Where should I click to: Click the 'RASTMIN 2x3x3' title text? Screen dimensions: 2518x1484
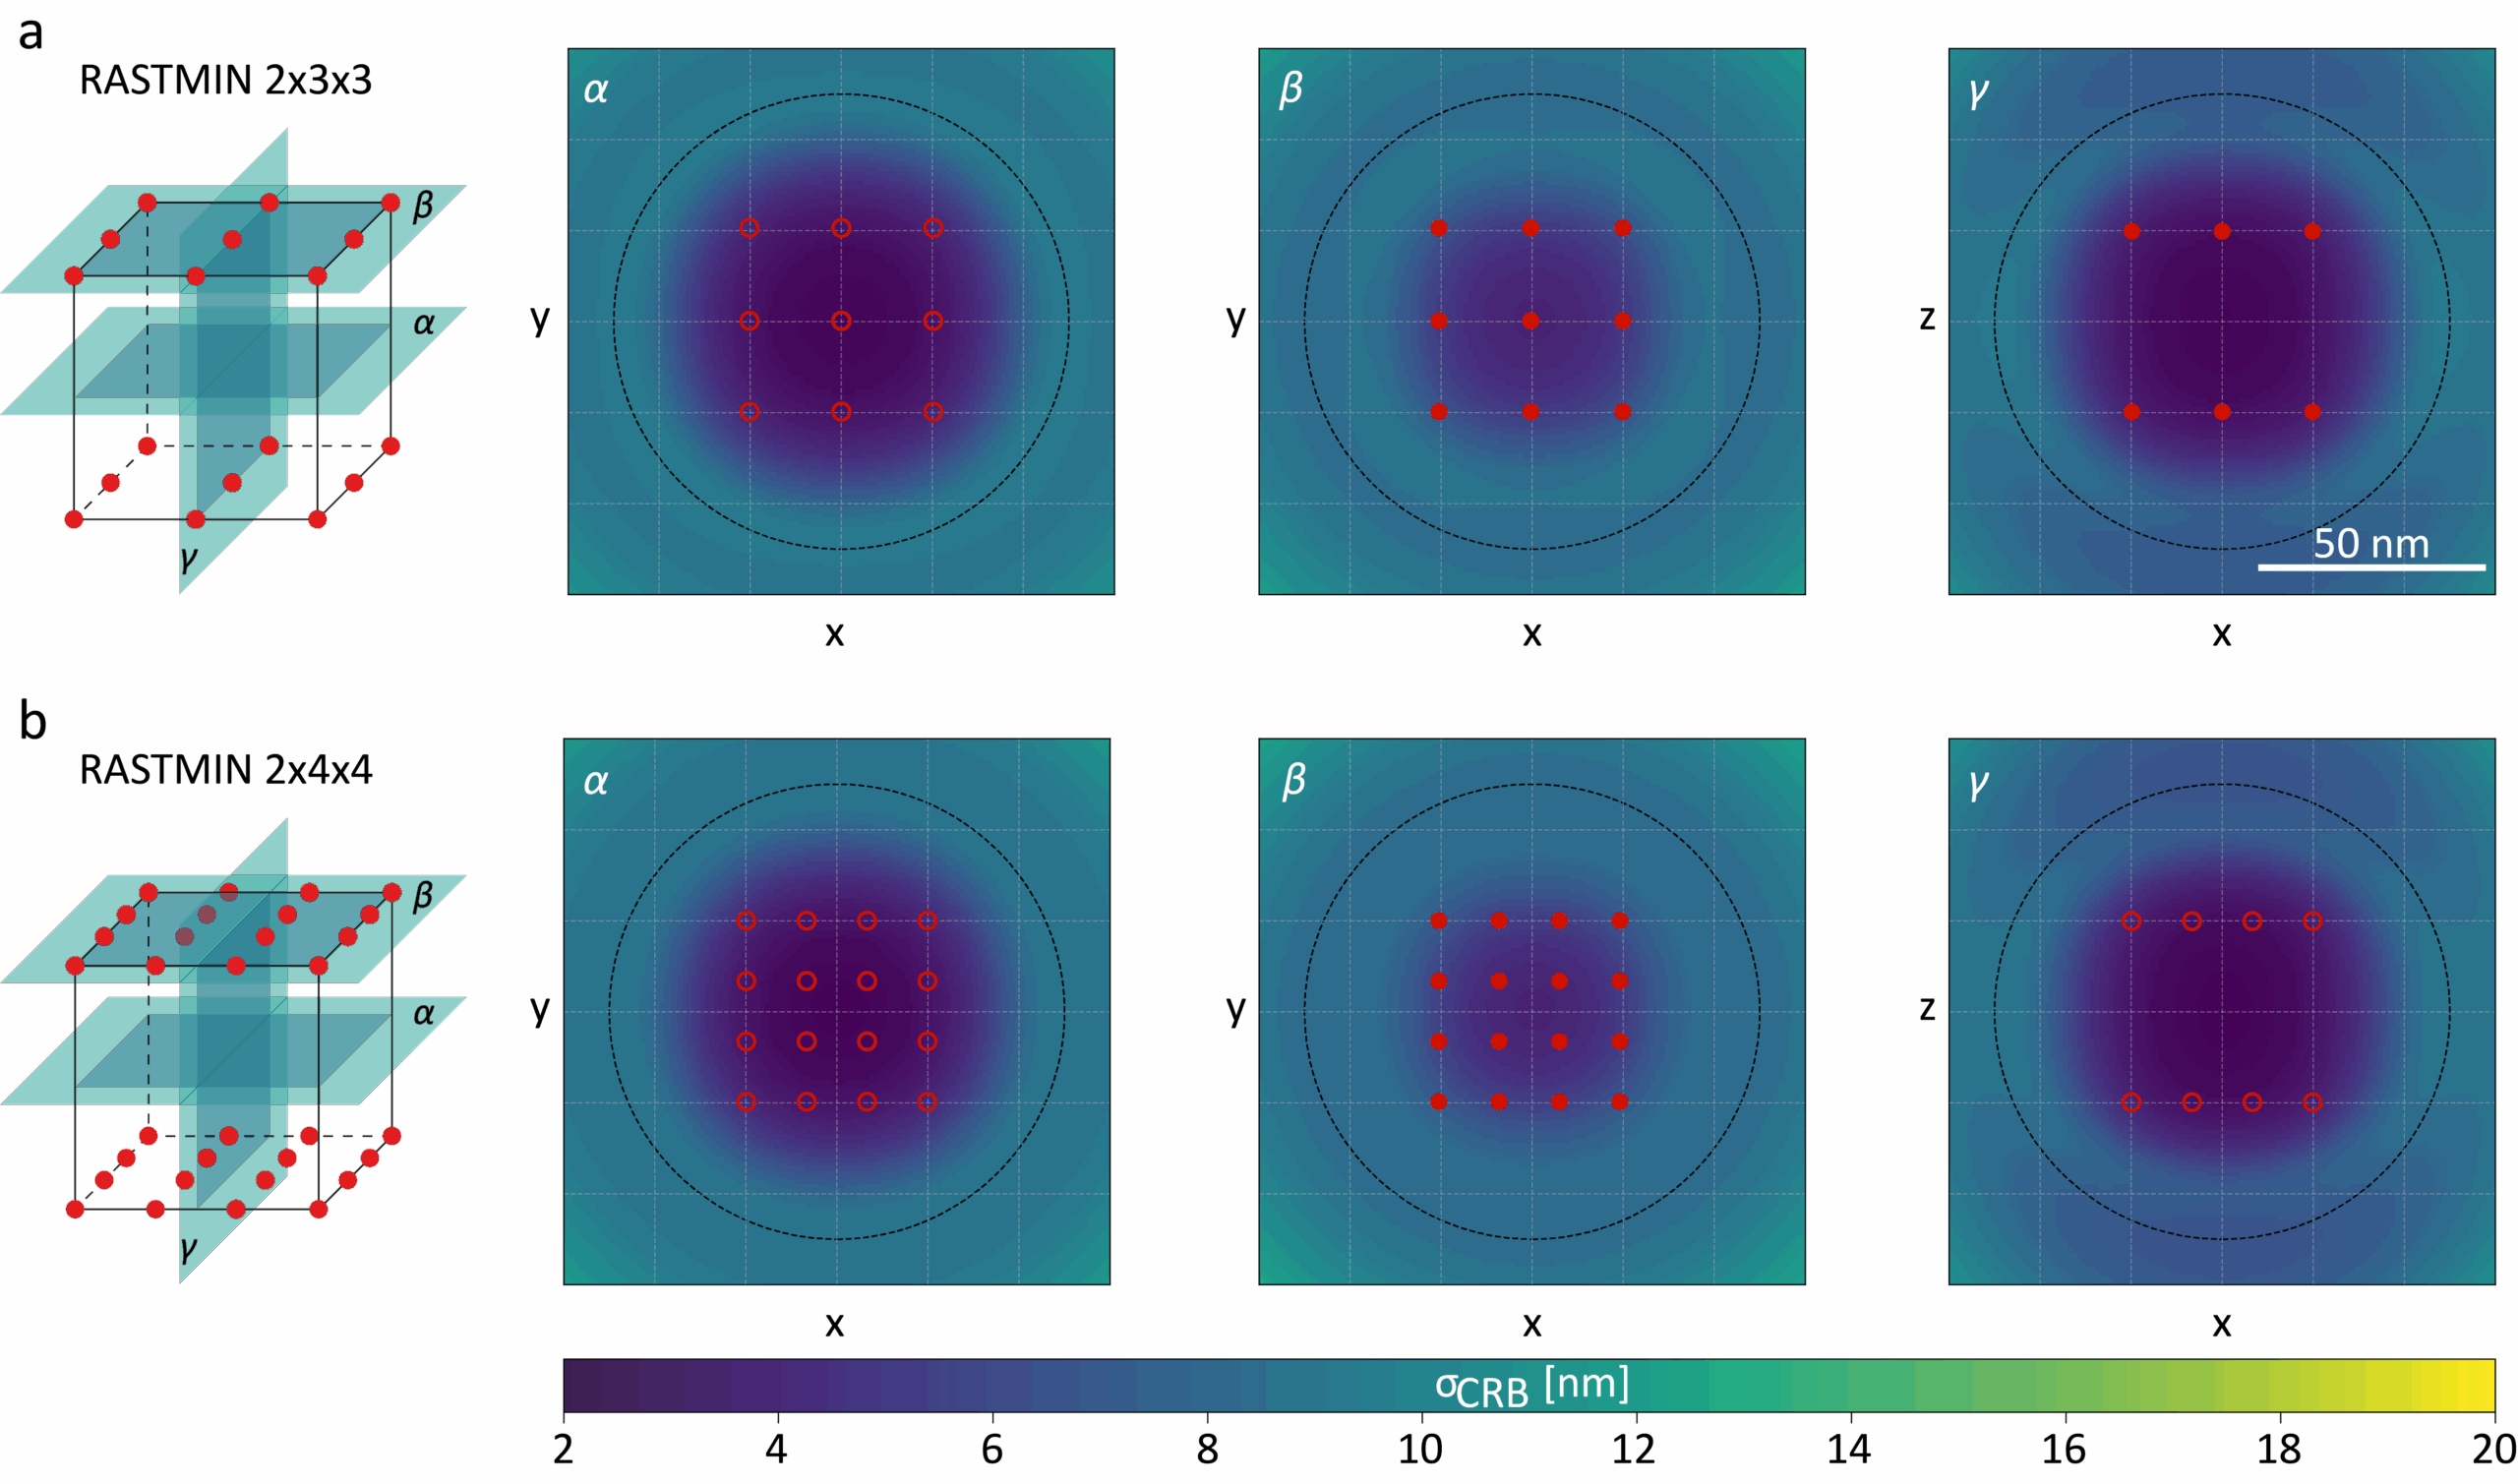(225, 80)
